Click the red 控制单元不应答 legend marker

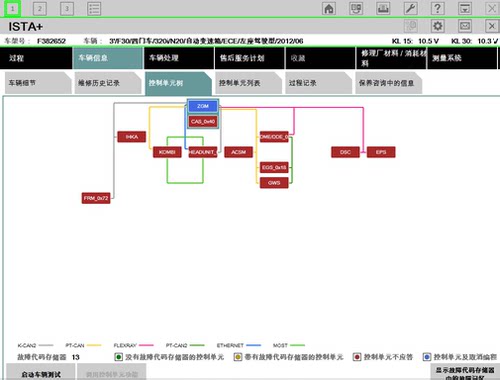coord(357,357)
